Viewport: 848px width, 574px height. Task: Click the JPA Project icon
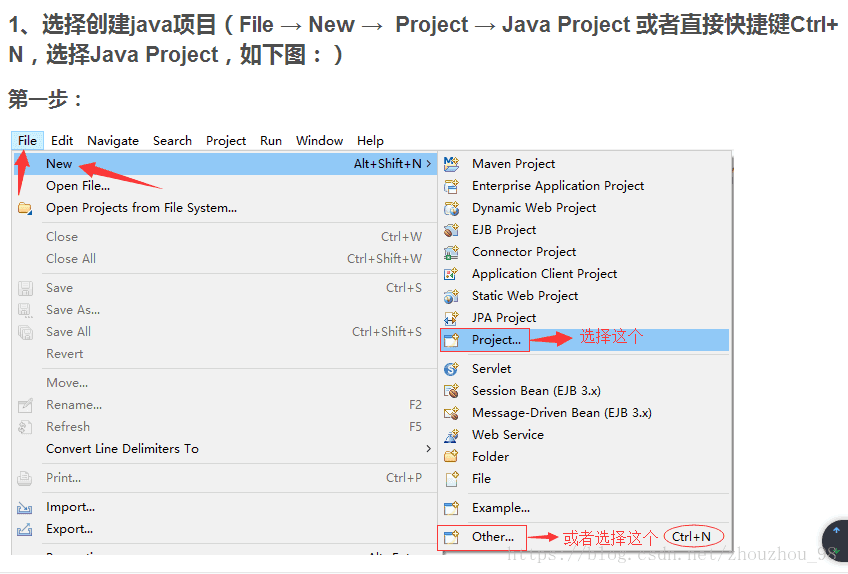pyautogui.click(x=451, y=318)
